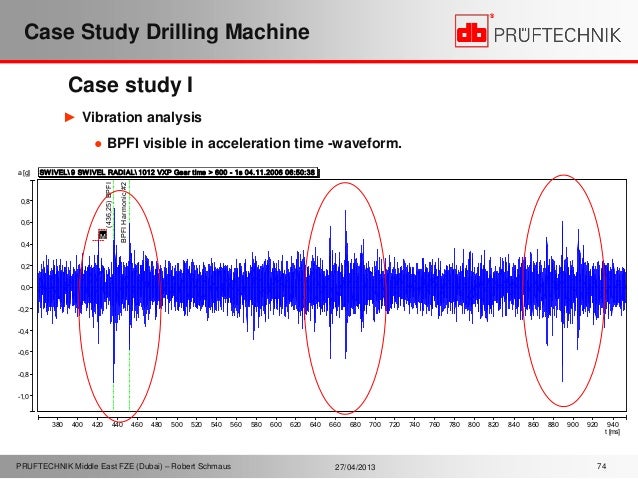This screenshot has height=479, width=638.
Task: Click the 720 tick on the time axis
Action: pos(395,424)
